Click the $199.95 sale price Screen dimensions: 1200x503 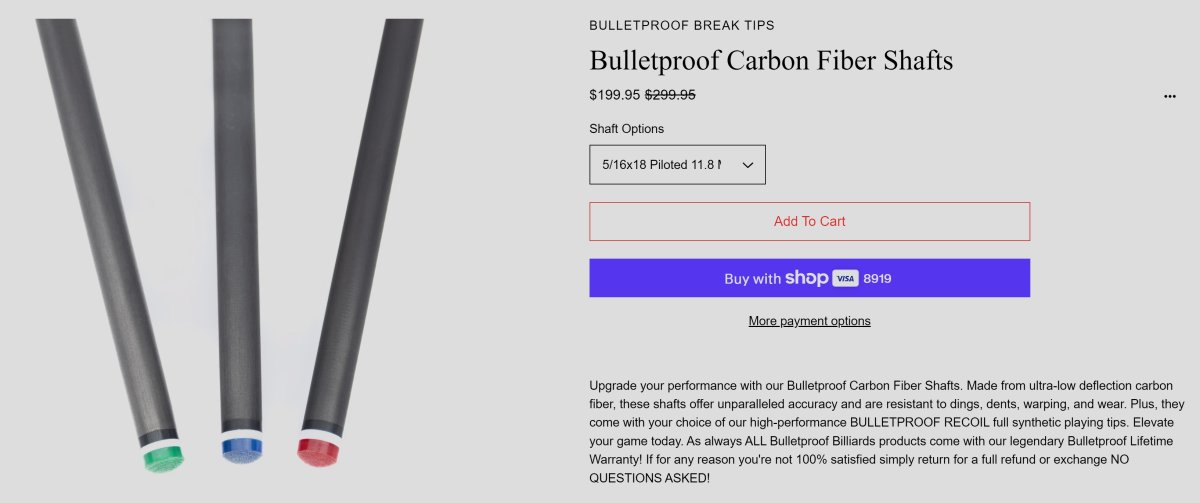tap(614, 95)
